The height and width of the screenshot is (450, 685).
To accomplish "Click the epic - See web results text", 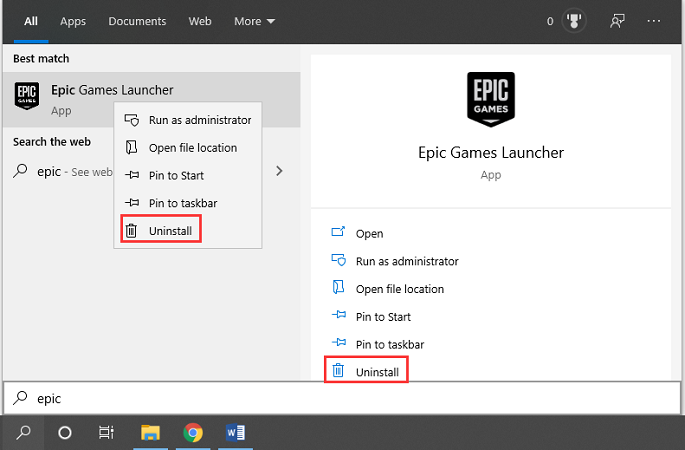I will pyautogui.click(x=75, y=172).
